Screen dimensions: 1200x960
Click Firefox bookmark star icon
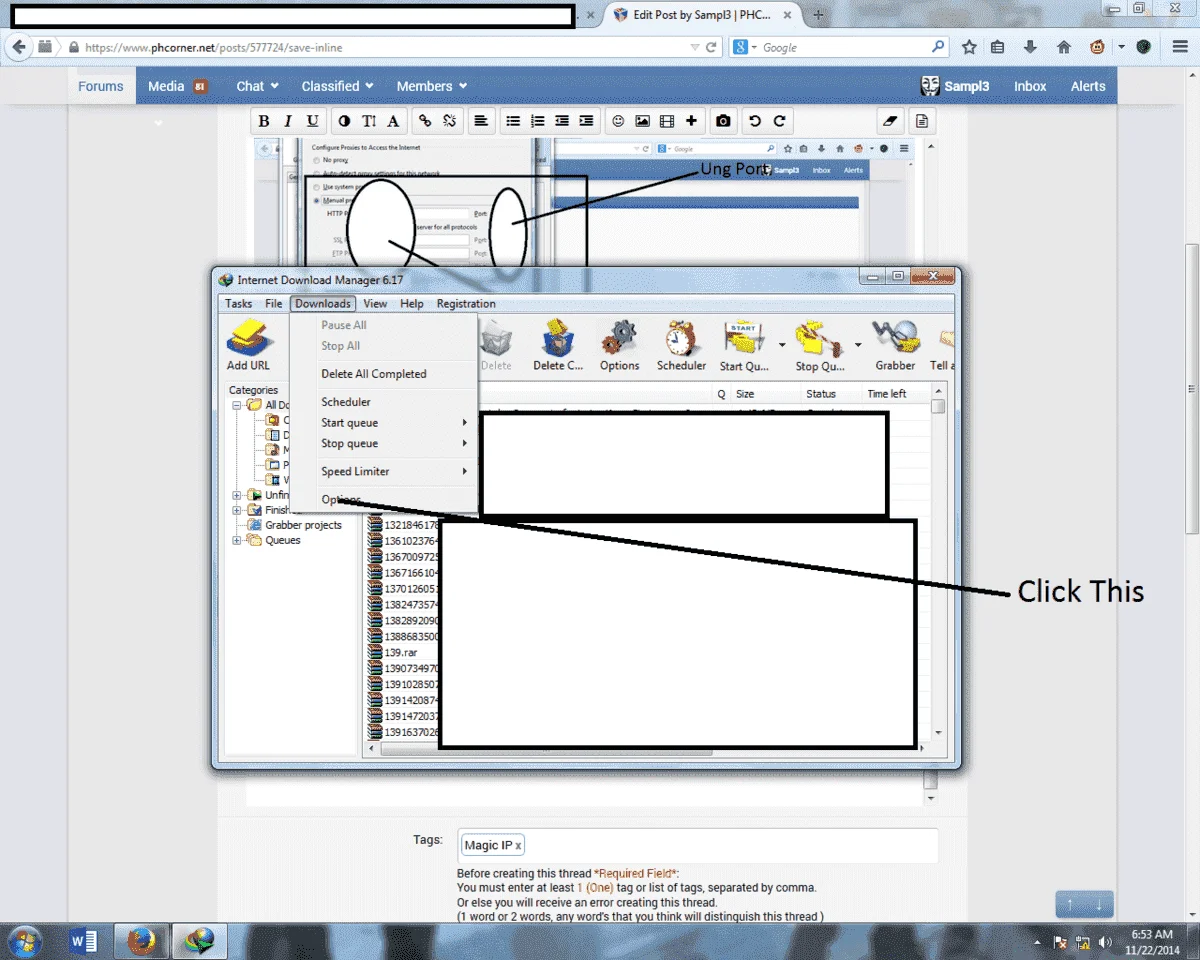click(969, 47)
